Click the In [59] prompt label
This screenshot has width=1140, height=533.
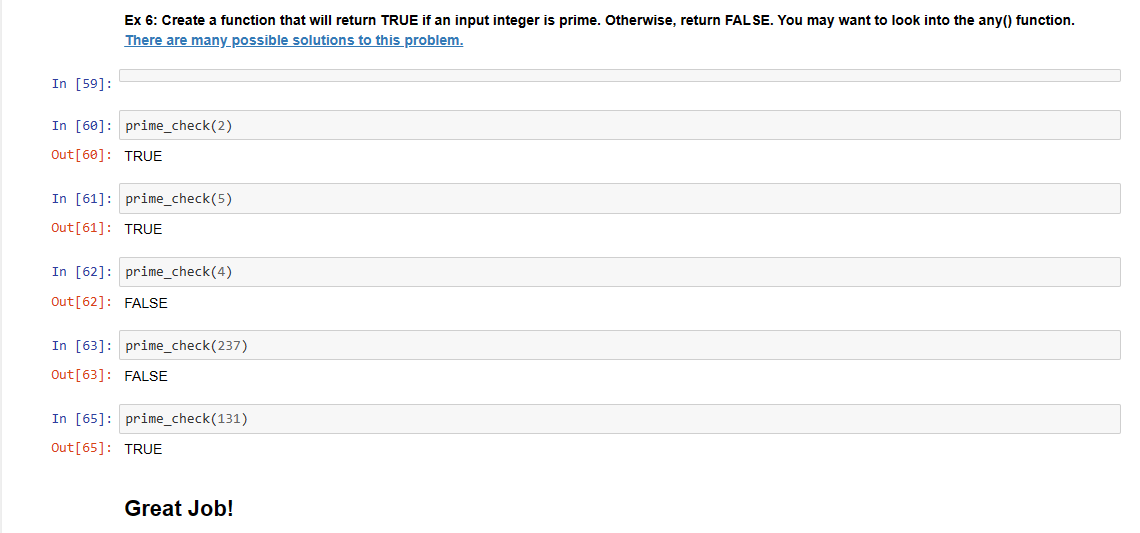(x=81, y=84)
